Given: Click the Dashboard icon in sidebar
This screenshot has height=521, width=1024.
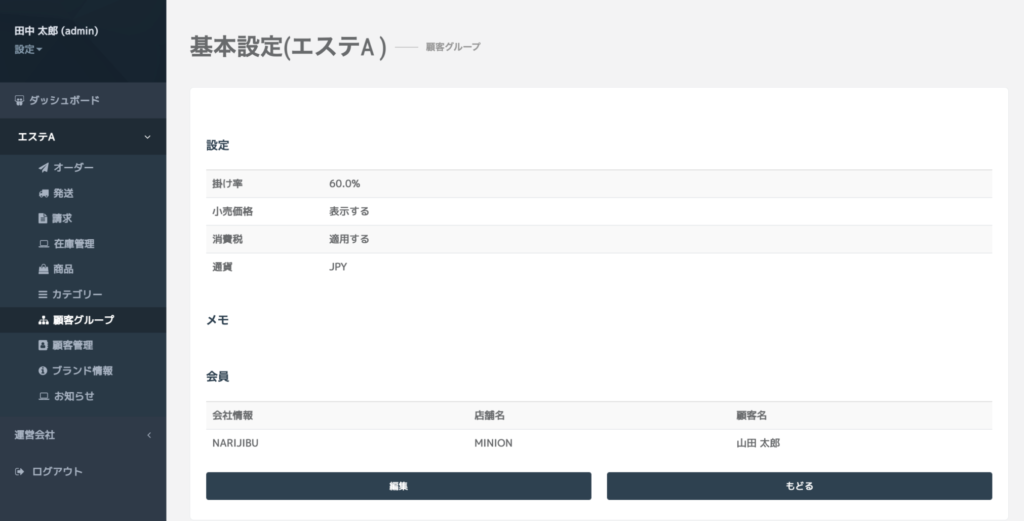Looking at the screenshot, I should pos(19,101).
